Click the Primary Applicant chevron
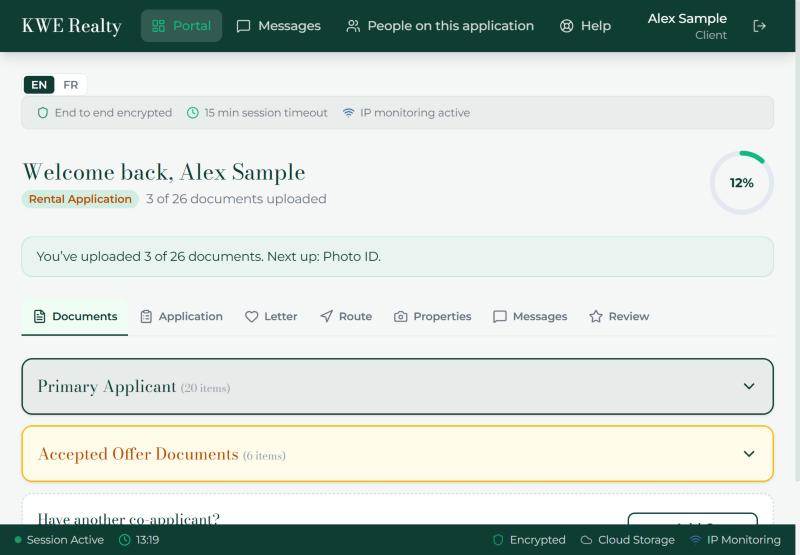This screenshot has height=555, width=800. tap(749, 386)
